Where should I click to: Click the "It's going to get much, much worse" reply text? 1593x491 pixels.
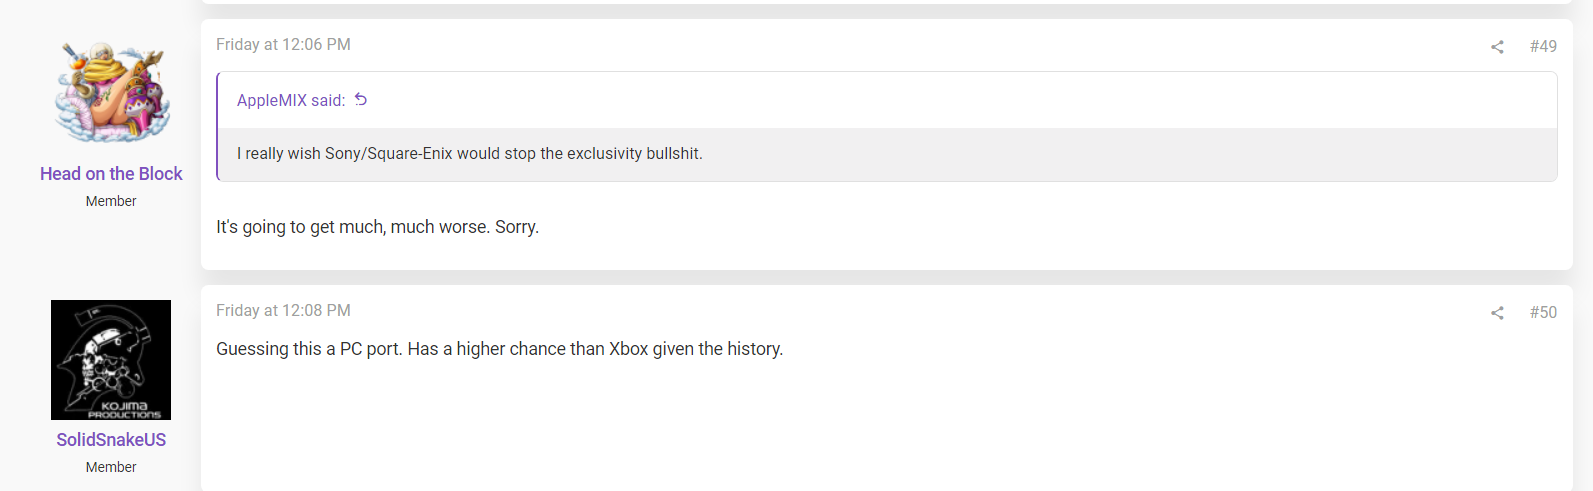pyautogui.click(x=377, y=227)
